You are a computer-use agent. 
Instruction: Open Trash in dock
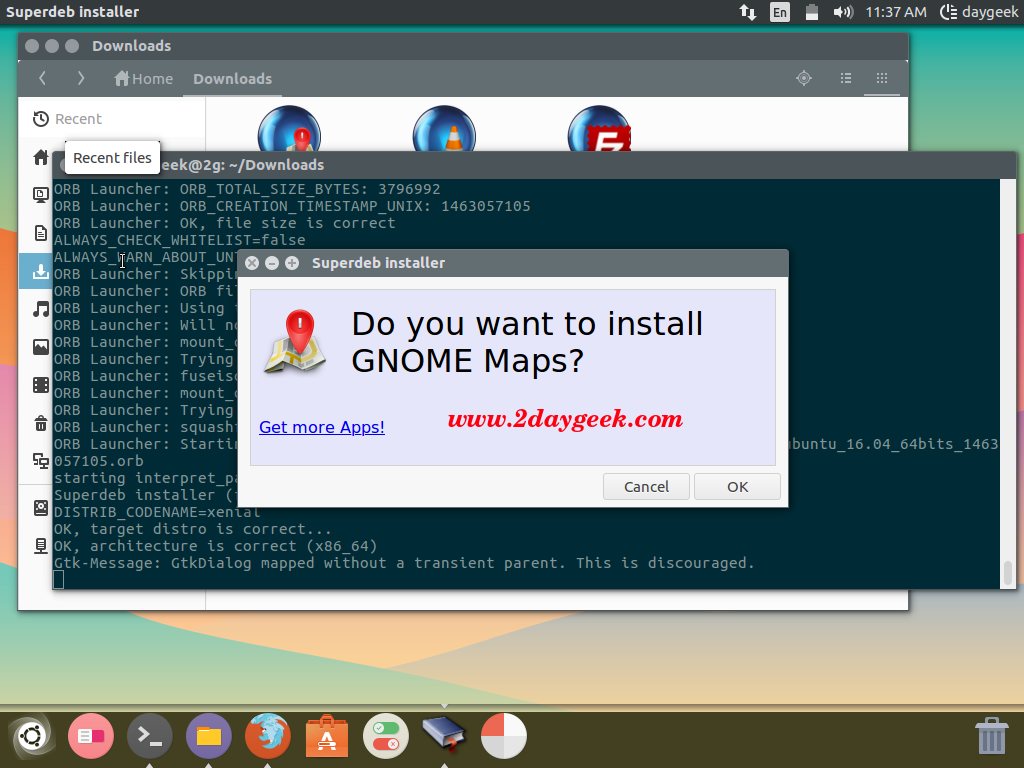(991, 736)
